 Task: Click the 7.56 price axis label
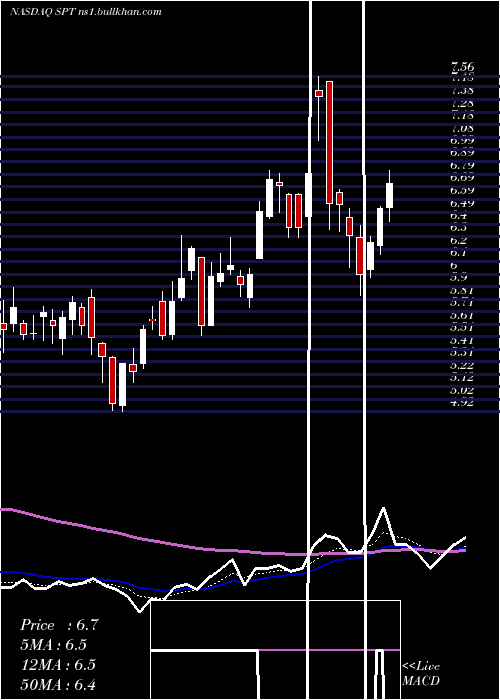tap(462, 67)
